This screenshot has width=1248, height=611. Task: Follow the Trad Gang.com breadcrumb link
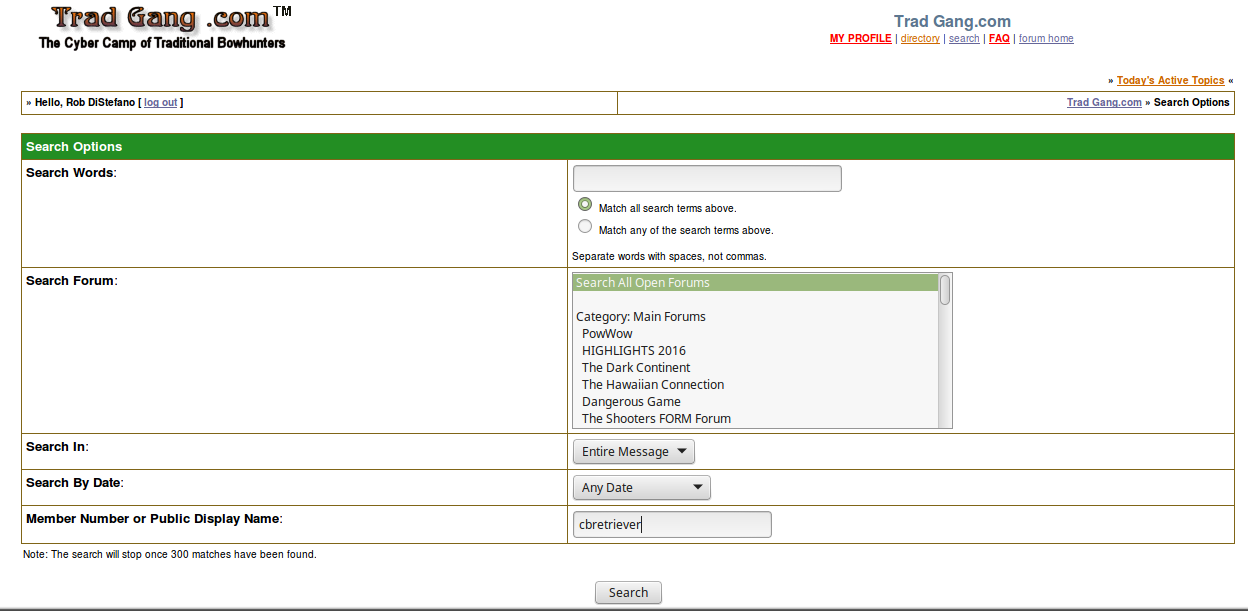pyautogui.click(x=1104, y=103)
